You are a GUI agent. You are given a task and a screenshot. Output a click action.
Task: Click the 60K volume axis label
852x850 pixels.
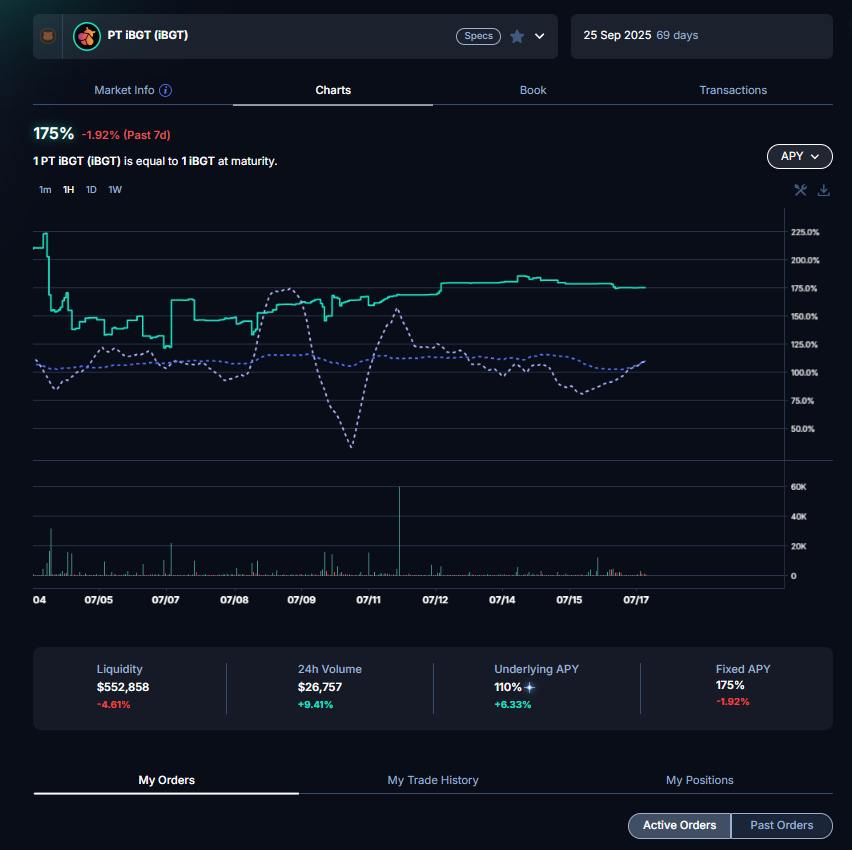point(798,486)
